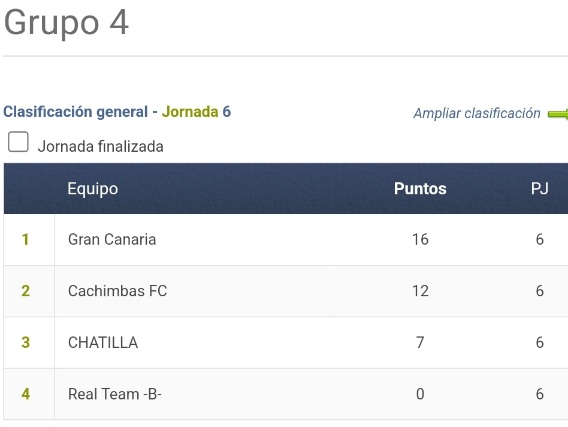Viewport: 568px width, 427px height.
Task: Select position number 2 in table
Action: [25, 291]
